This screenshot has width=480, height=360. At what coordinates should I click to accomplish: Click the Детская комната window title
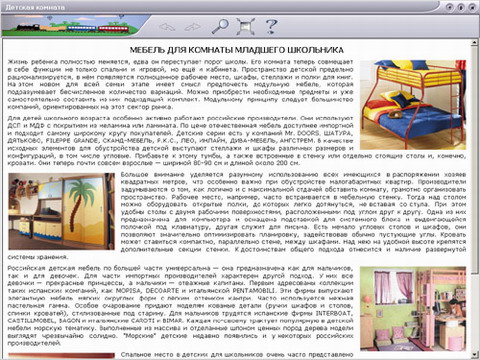[35, 7]
